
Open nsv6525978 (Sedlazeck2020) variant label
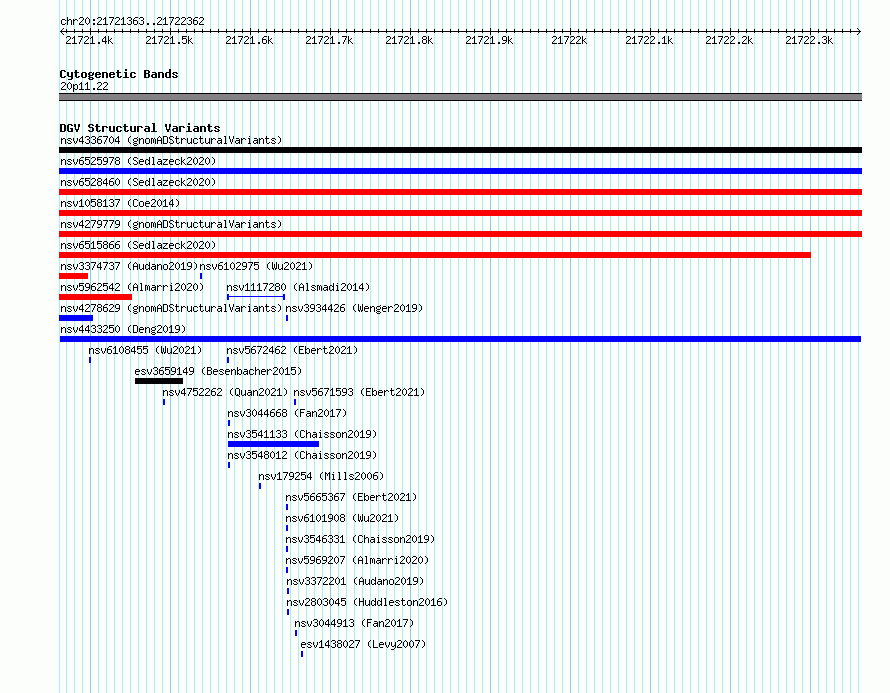[x=138, y=161]
